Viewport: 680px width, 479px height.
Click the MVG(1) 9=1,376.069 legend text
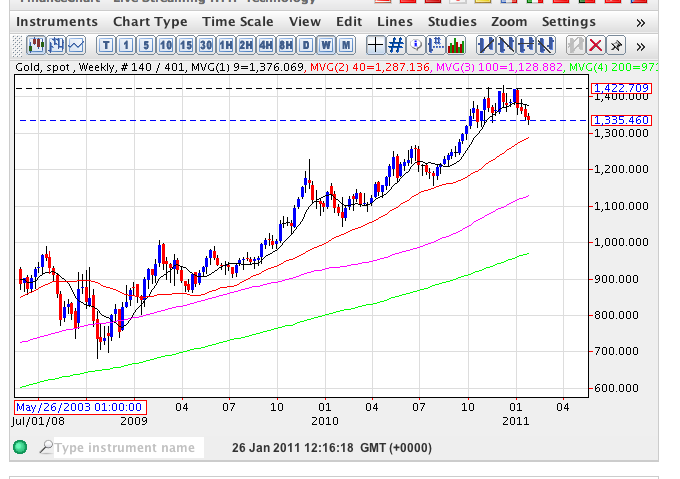(247, 67)
